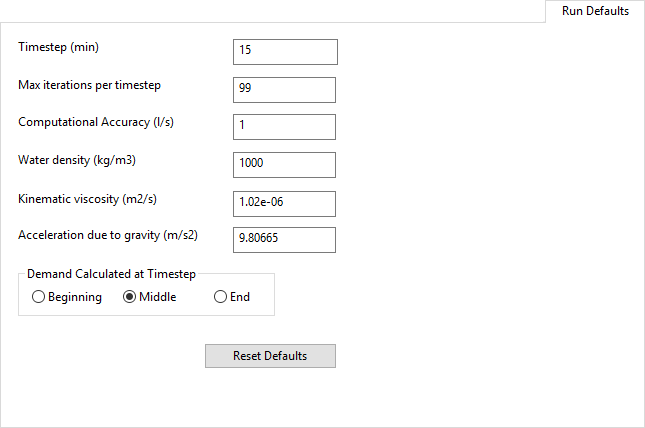Click the Water density input showing 1000
Viewport: 645px width, 428px height.
click(x=284, y=164)
